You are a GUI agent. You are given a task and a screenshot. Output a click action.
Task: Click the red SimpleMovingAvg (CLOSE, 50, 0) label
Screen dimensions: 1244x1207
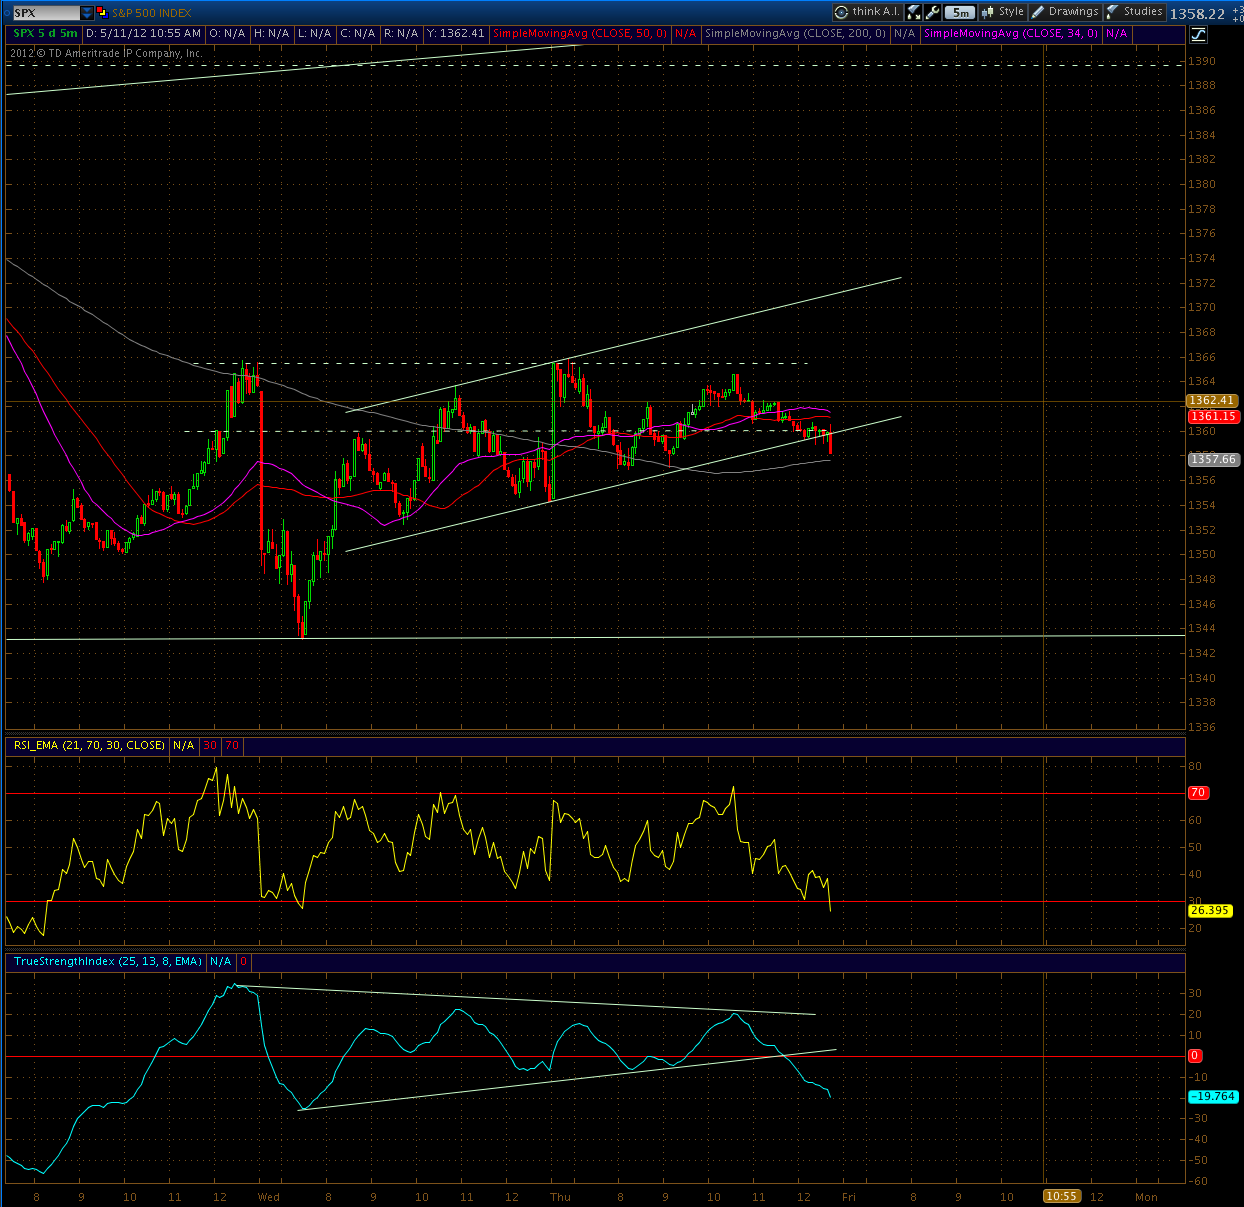580,33
